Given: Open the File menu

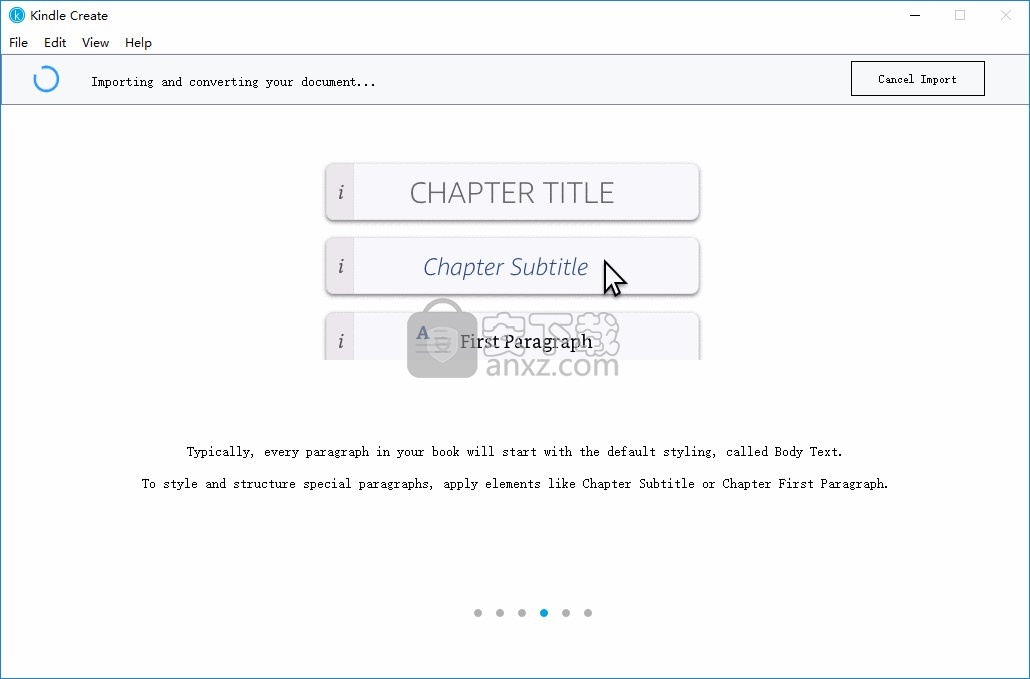Looking at the screenshot, I should coord(18,43).
